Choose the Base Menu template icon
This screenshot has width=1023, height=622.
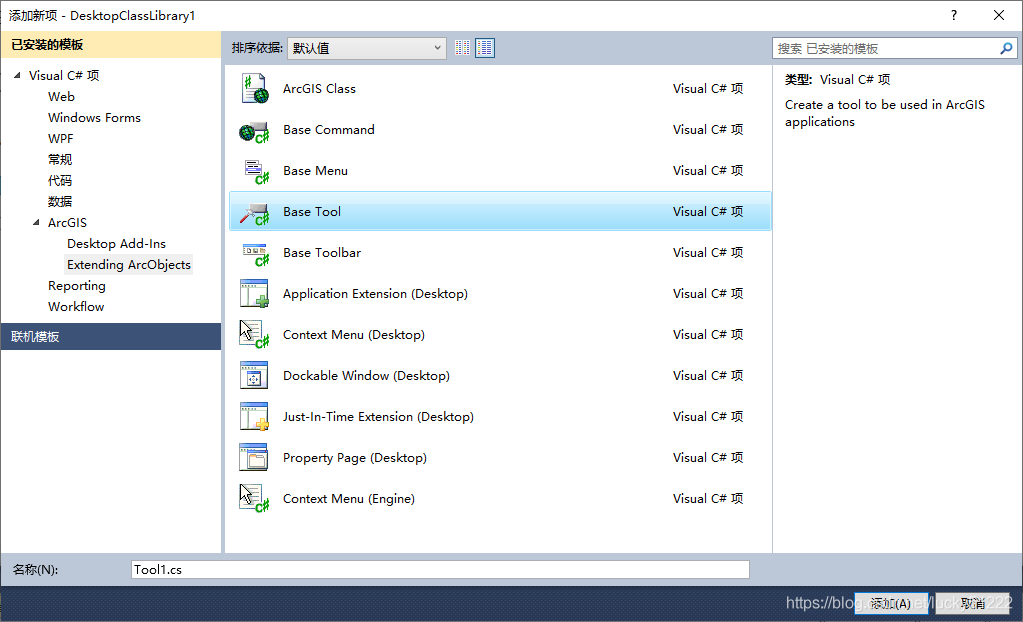tap(254, 171)
